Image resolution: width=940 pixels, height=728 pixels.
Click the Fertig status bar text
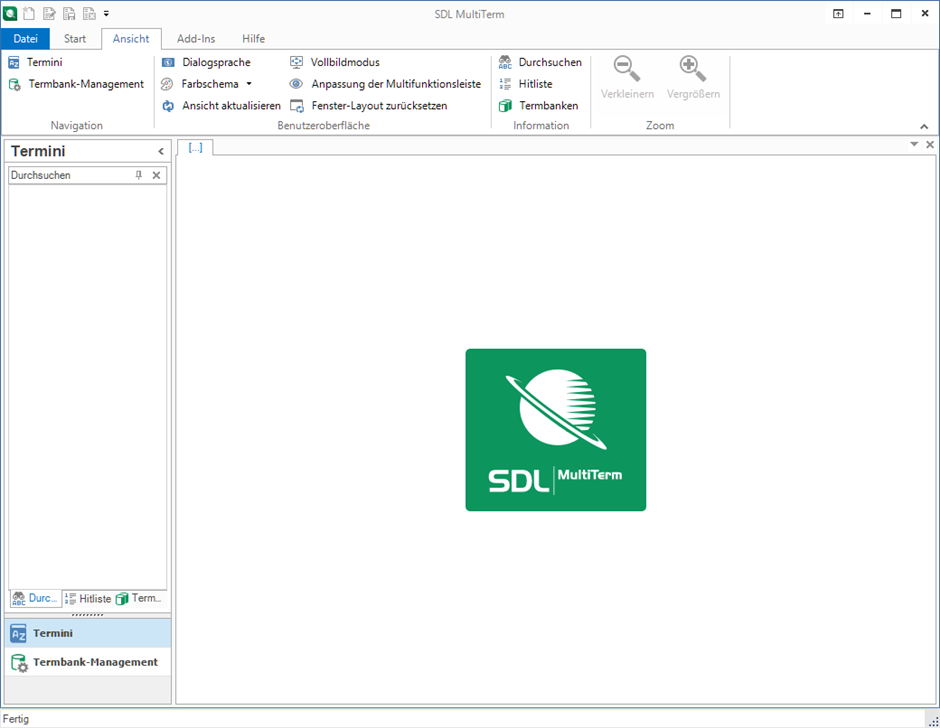[16, 718]
